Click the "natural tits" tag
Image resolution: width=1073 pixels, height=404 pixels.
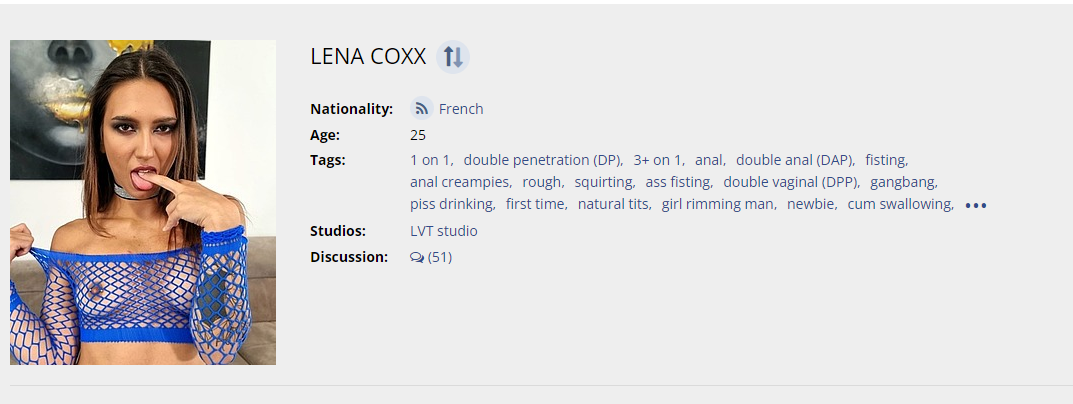pos(614,204)
